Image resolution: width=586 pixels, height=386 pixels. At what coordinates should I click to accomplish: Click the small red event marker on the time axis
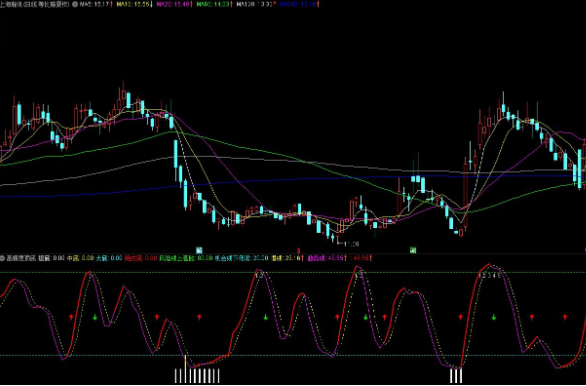[298, 250]
